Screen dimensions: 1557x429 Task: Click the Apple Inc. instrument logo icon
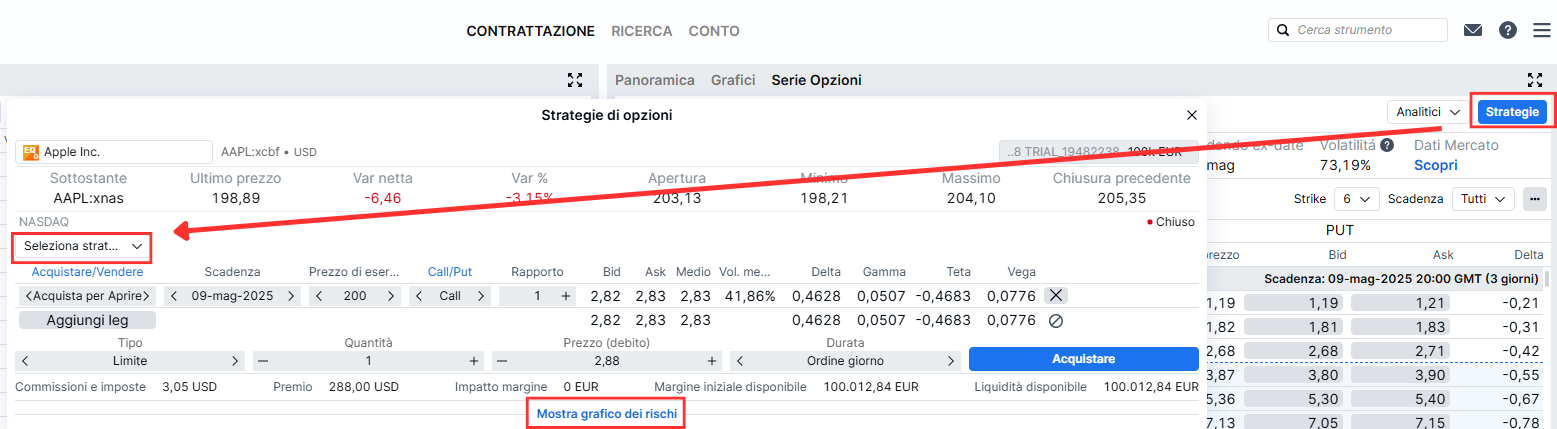tap(31, 152)
